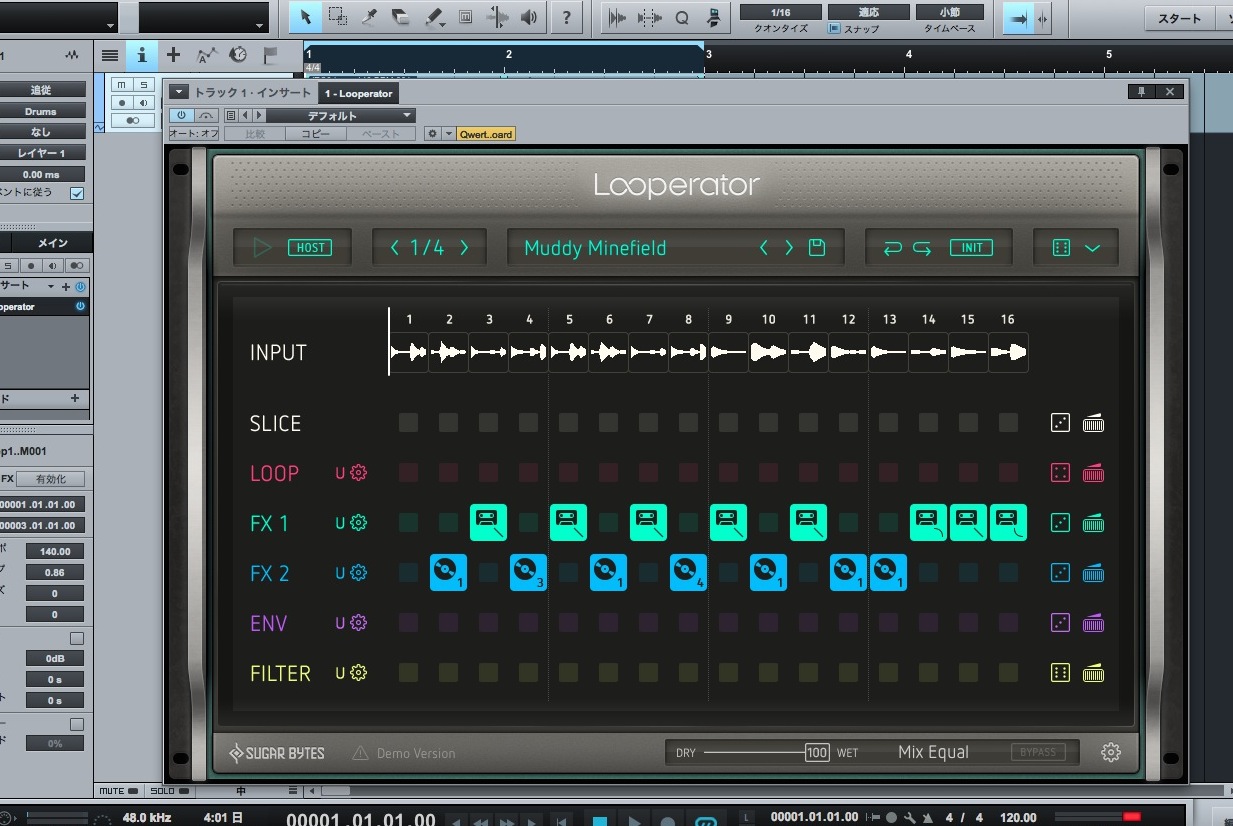Select the Eraser tool

pos(401,17)
